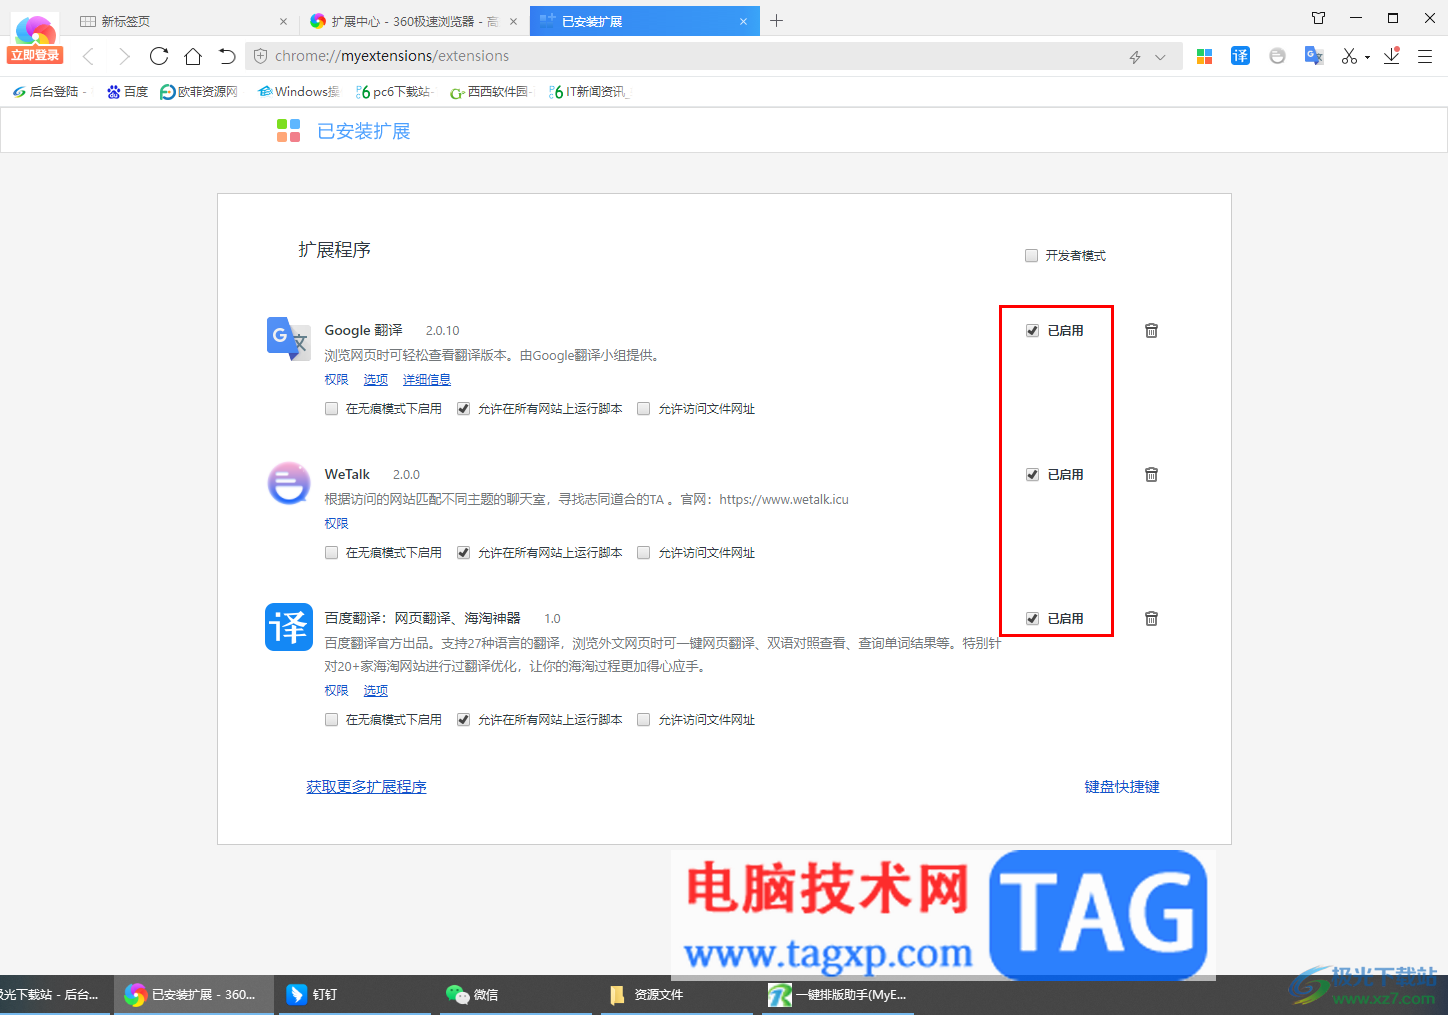Viewport: 1448px width, 1015px height.
Task: Check 允许访问文件网址 for WeTalk
Action: pos(643,553)
